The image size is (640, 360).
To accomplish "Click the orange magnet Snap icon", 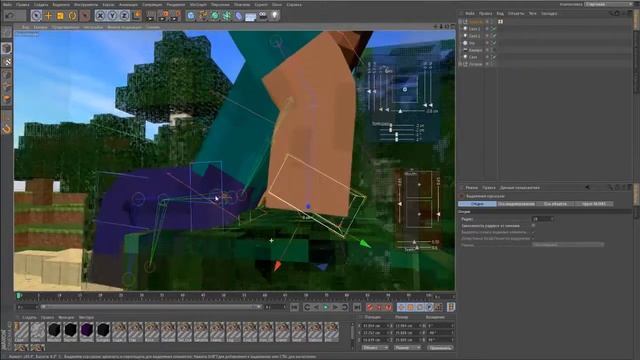I will [x=7, y=129].
